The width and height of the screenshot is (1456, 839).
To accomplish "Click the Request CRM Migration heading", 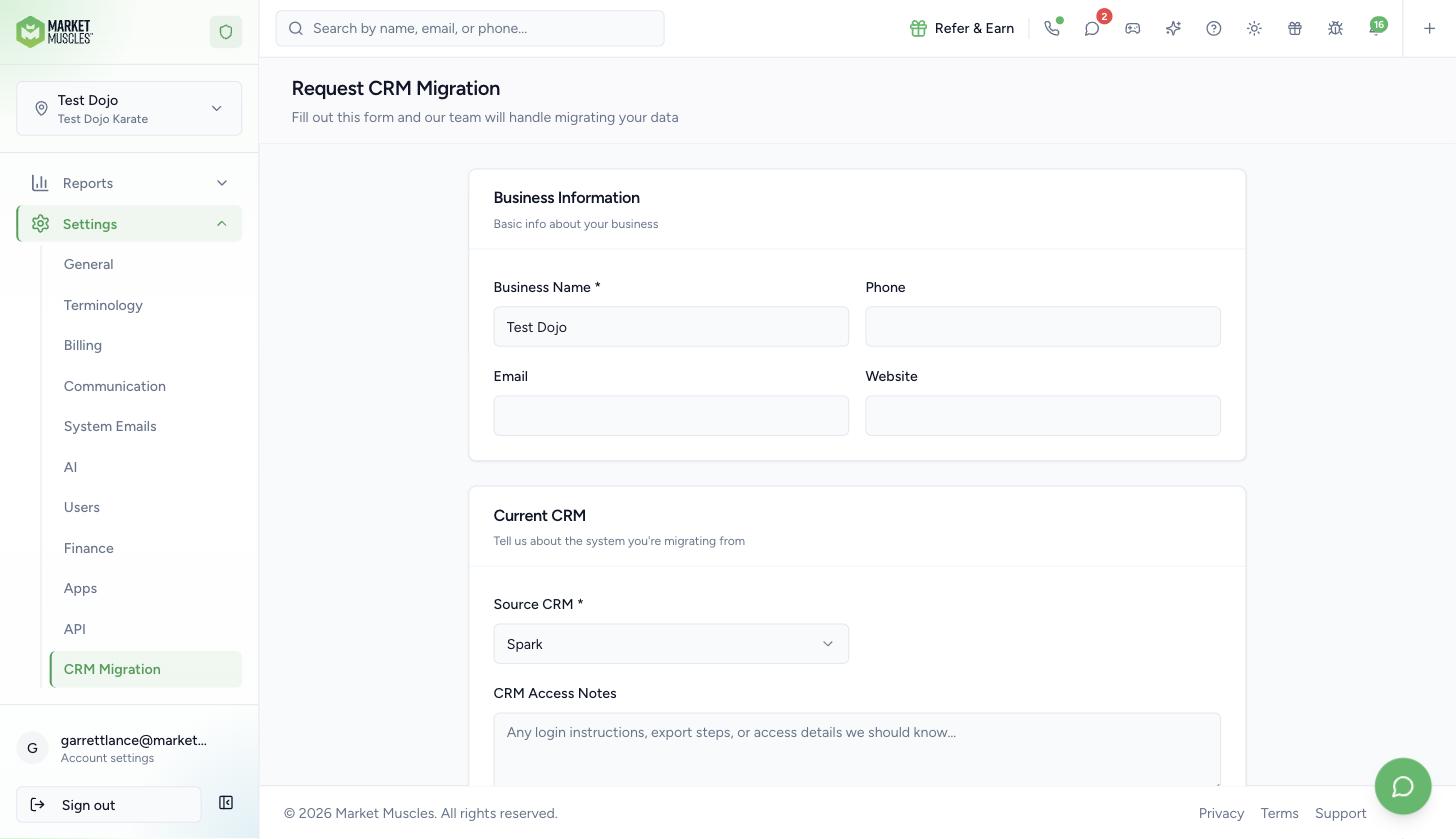I will click(396, 88).
